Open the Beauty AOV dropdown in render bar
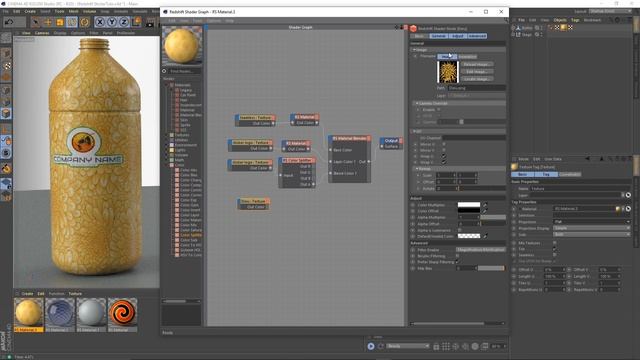The image size is (640, 360). click(x=407, y=346)
